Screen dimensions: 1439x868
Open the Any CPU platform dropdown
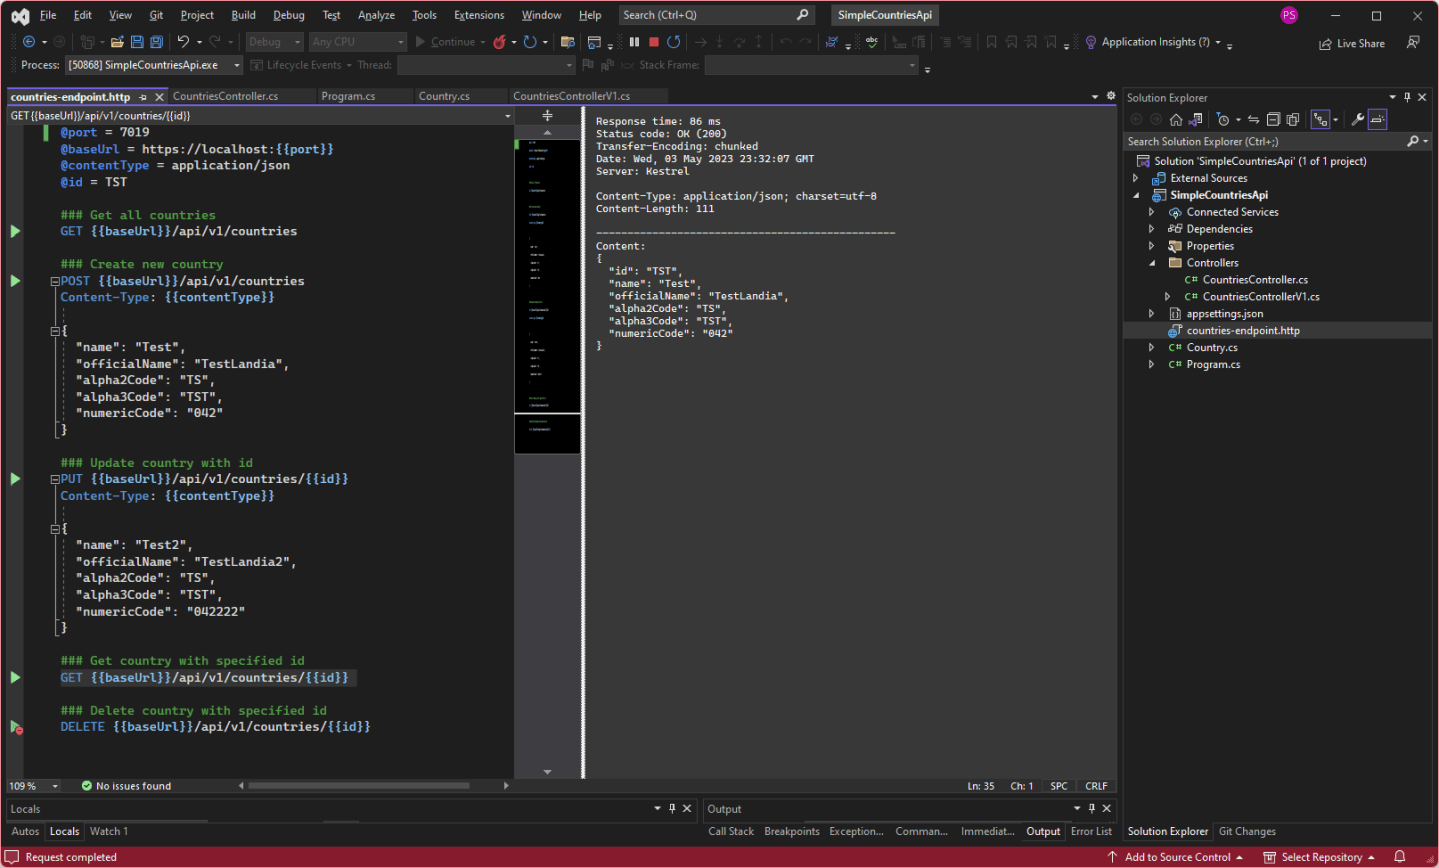pyautogui.click(x=358, y=42)
